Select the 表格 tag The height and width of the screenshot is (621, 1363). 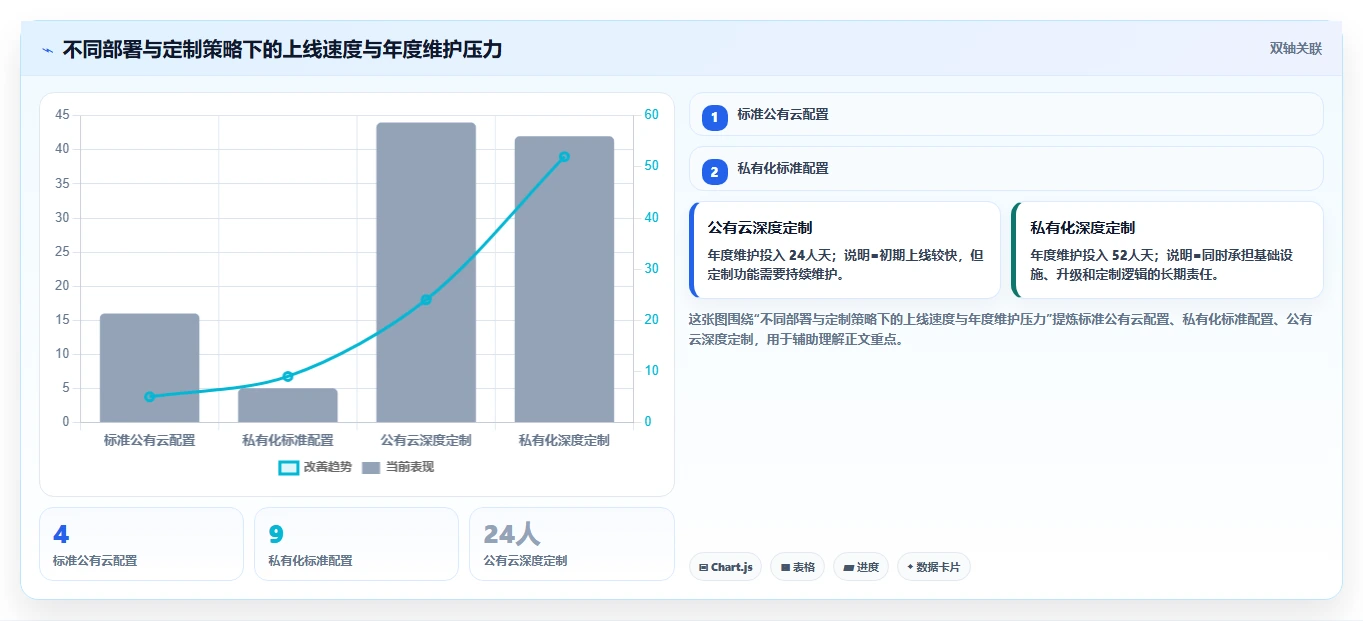pos(797,567)
